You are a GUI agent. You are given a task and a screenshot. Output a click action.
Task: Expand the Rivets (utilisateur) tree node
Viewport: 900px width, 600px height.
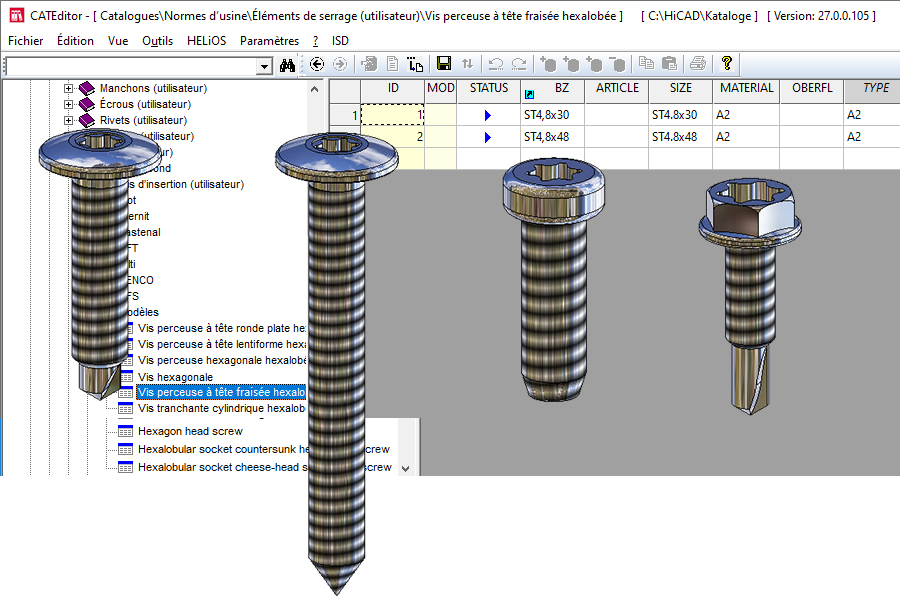pos(69,120)
